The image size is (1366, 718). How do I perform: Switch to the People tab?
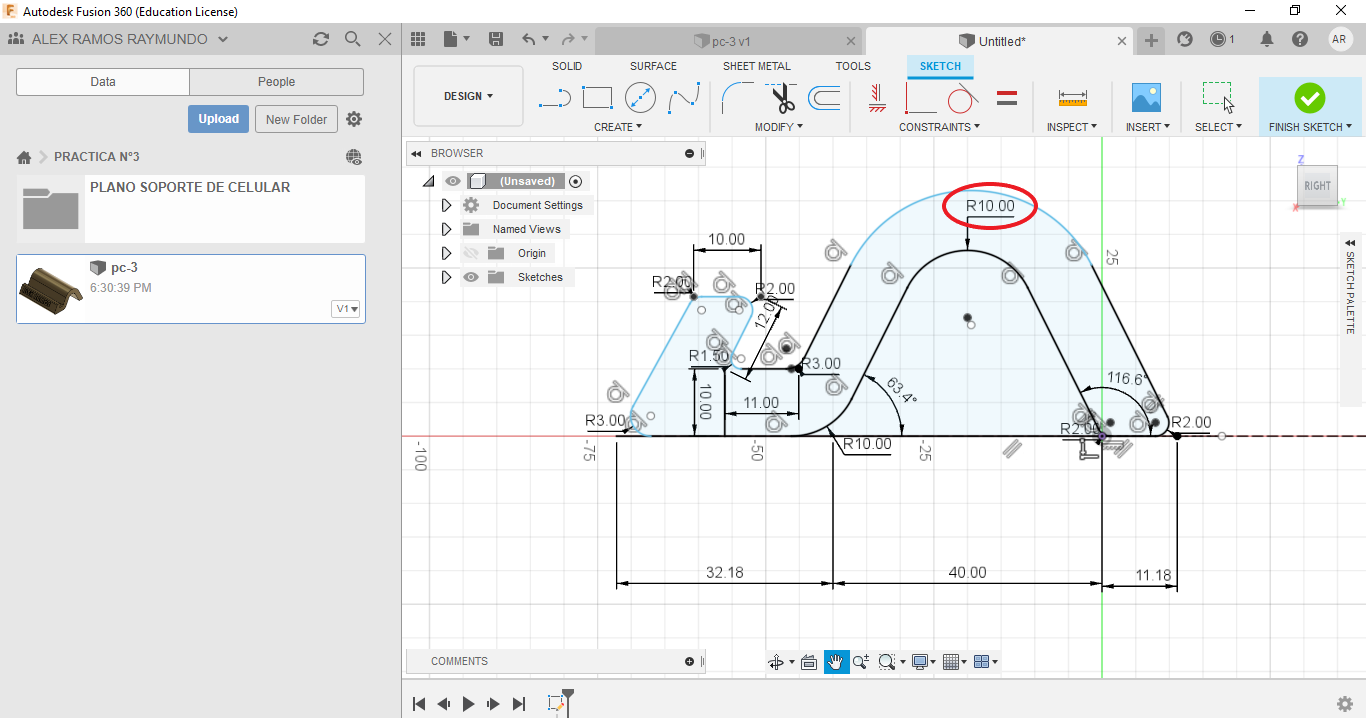(276, 82)
